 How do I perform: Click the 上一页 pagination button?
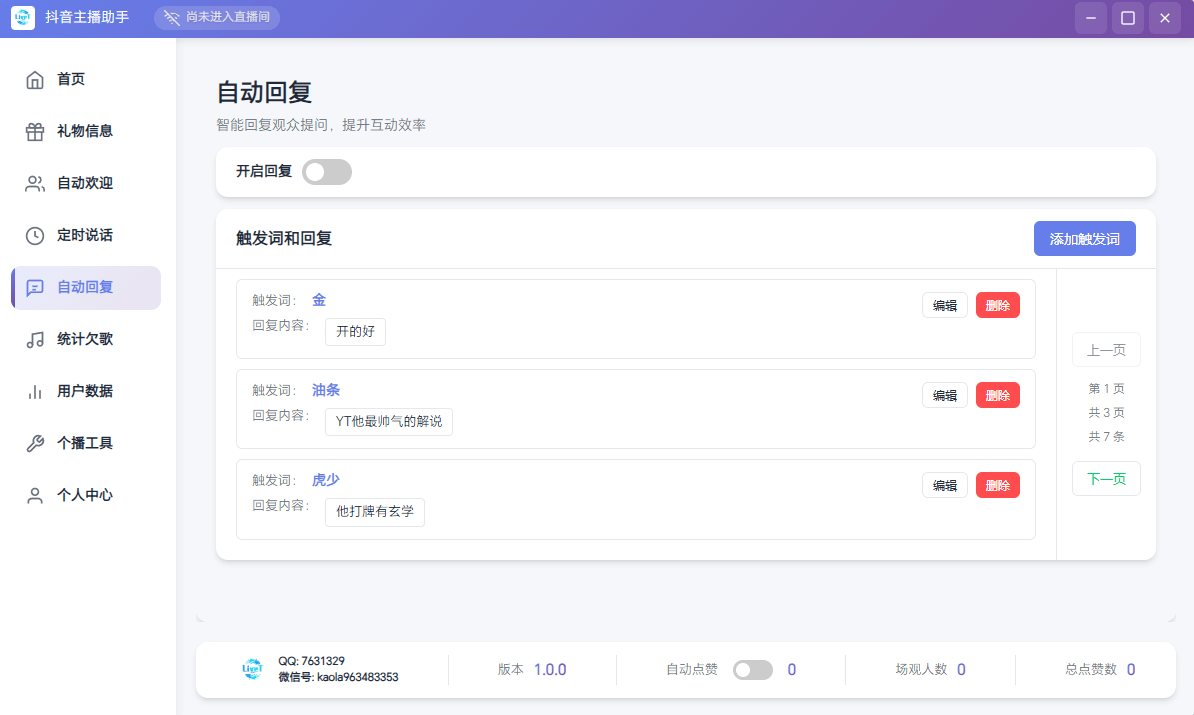coord(1106,349)
